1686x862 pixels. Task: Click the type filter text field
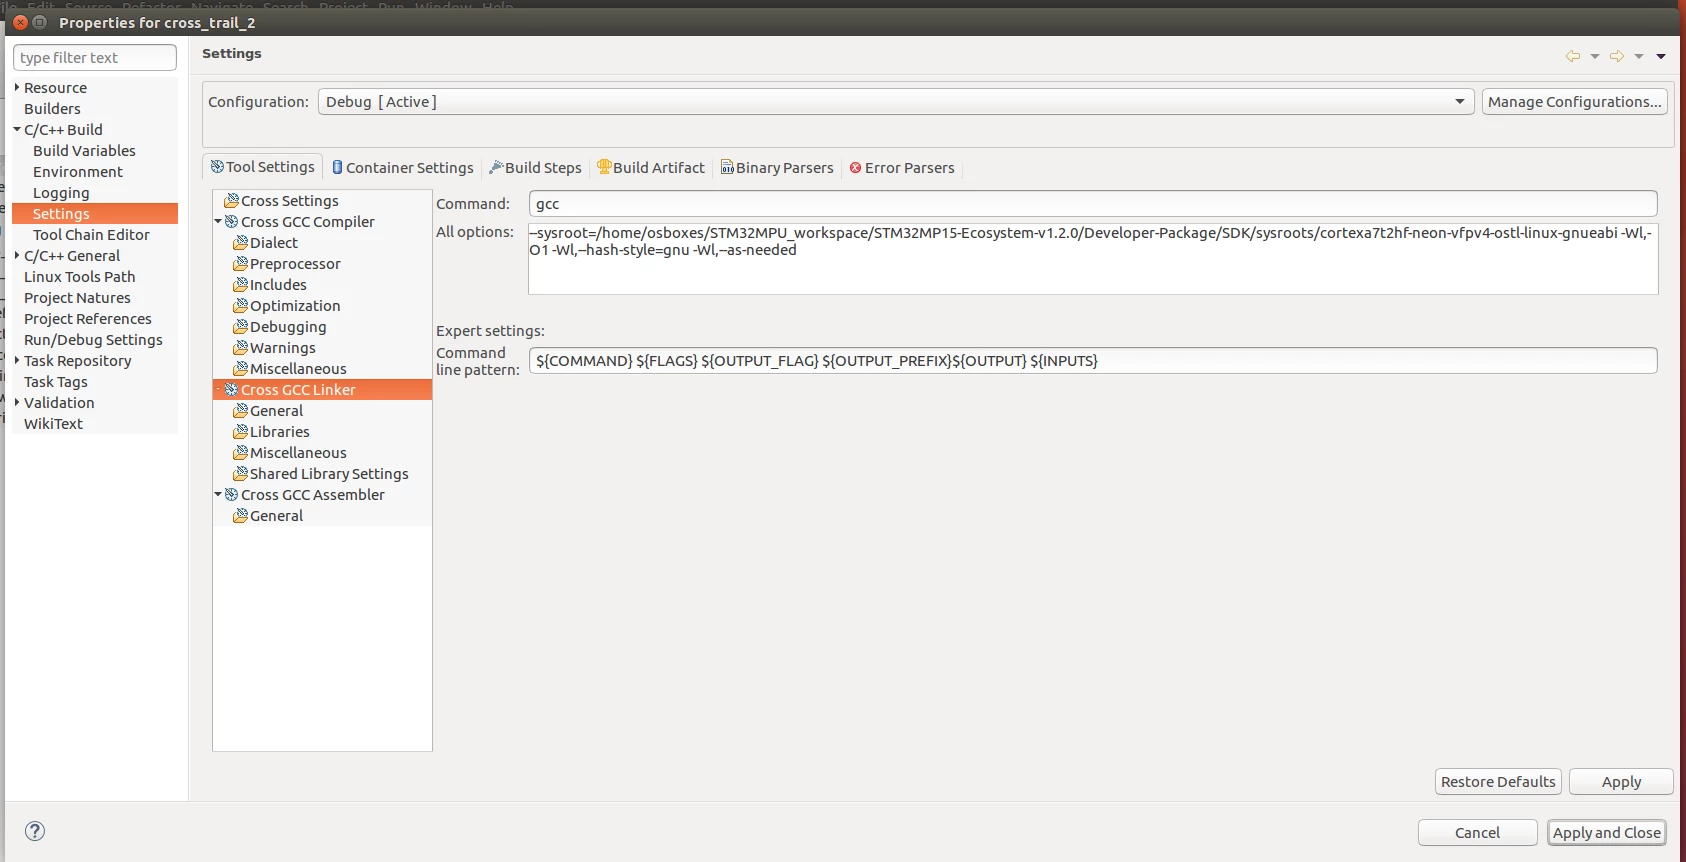click(x=95, y=58)
